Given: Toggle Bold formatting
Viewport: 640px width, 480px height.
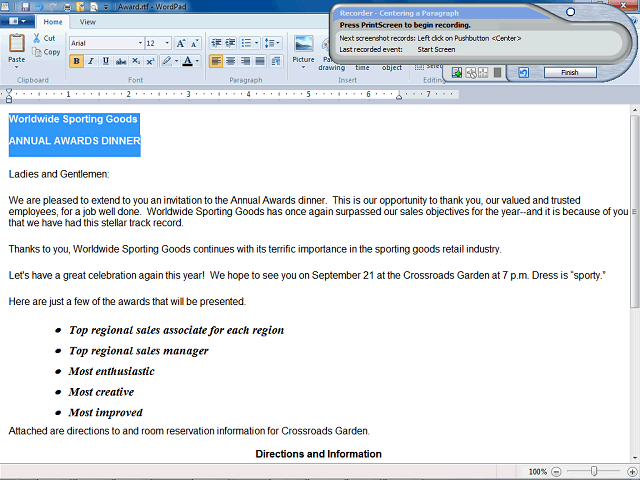Looking at the screenshot, I should click(x=76, y=61).
